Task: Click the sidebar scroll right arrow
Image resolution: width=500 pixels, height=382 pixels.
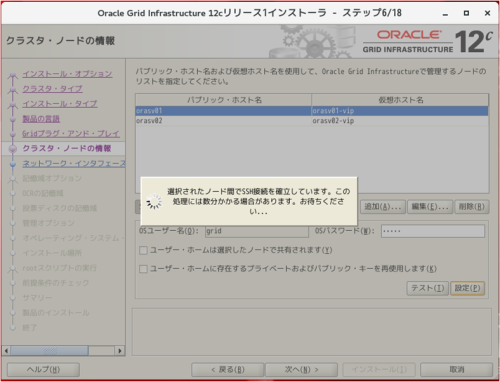Action: point(120,351)
